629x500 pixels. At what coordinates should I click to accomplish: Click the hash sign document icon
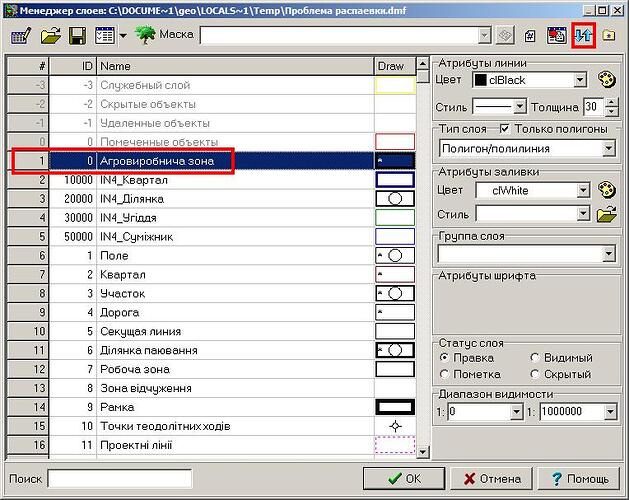tap(530, 36)
